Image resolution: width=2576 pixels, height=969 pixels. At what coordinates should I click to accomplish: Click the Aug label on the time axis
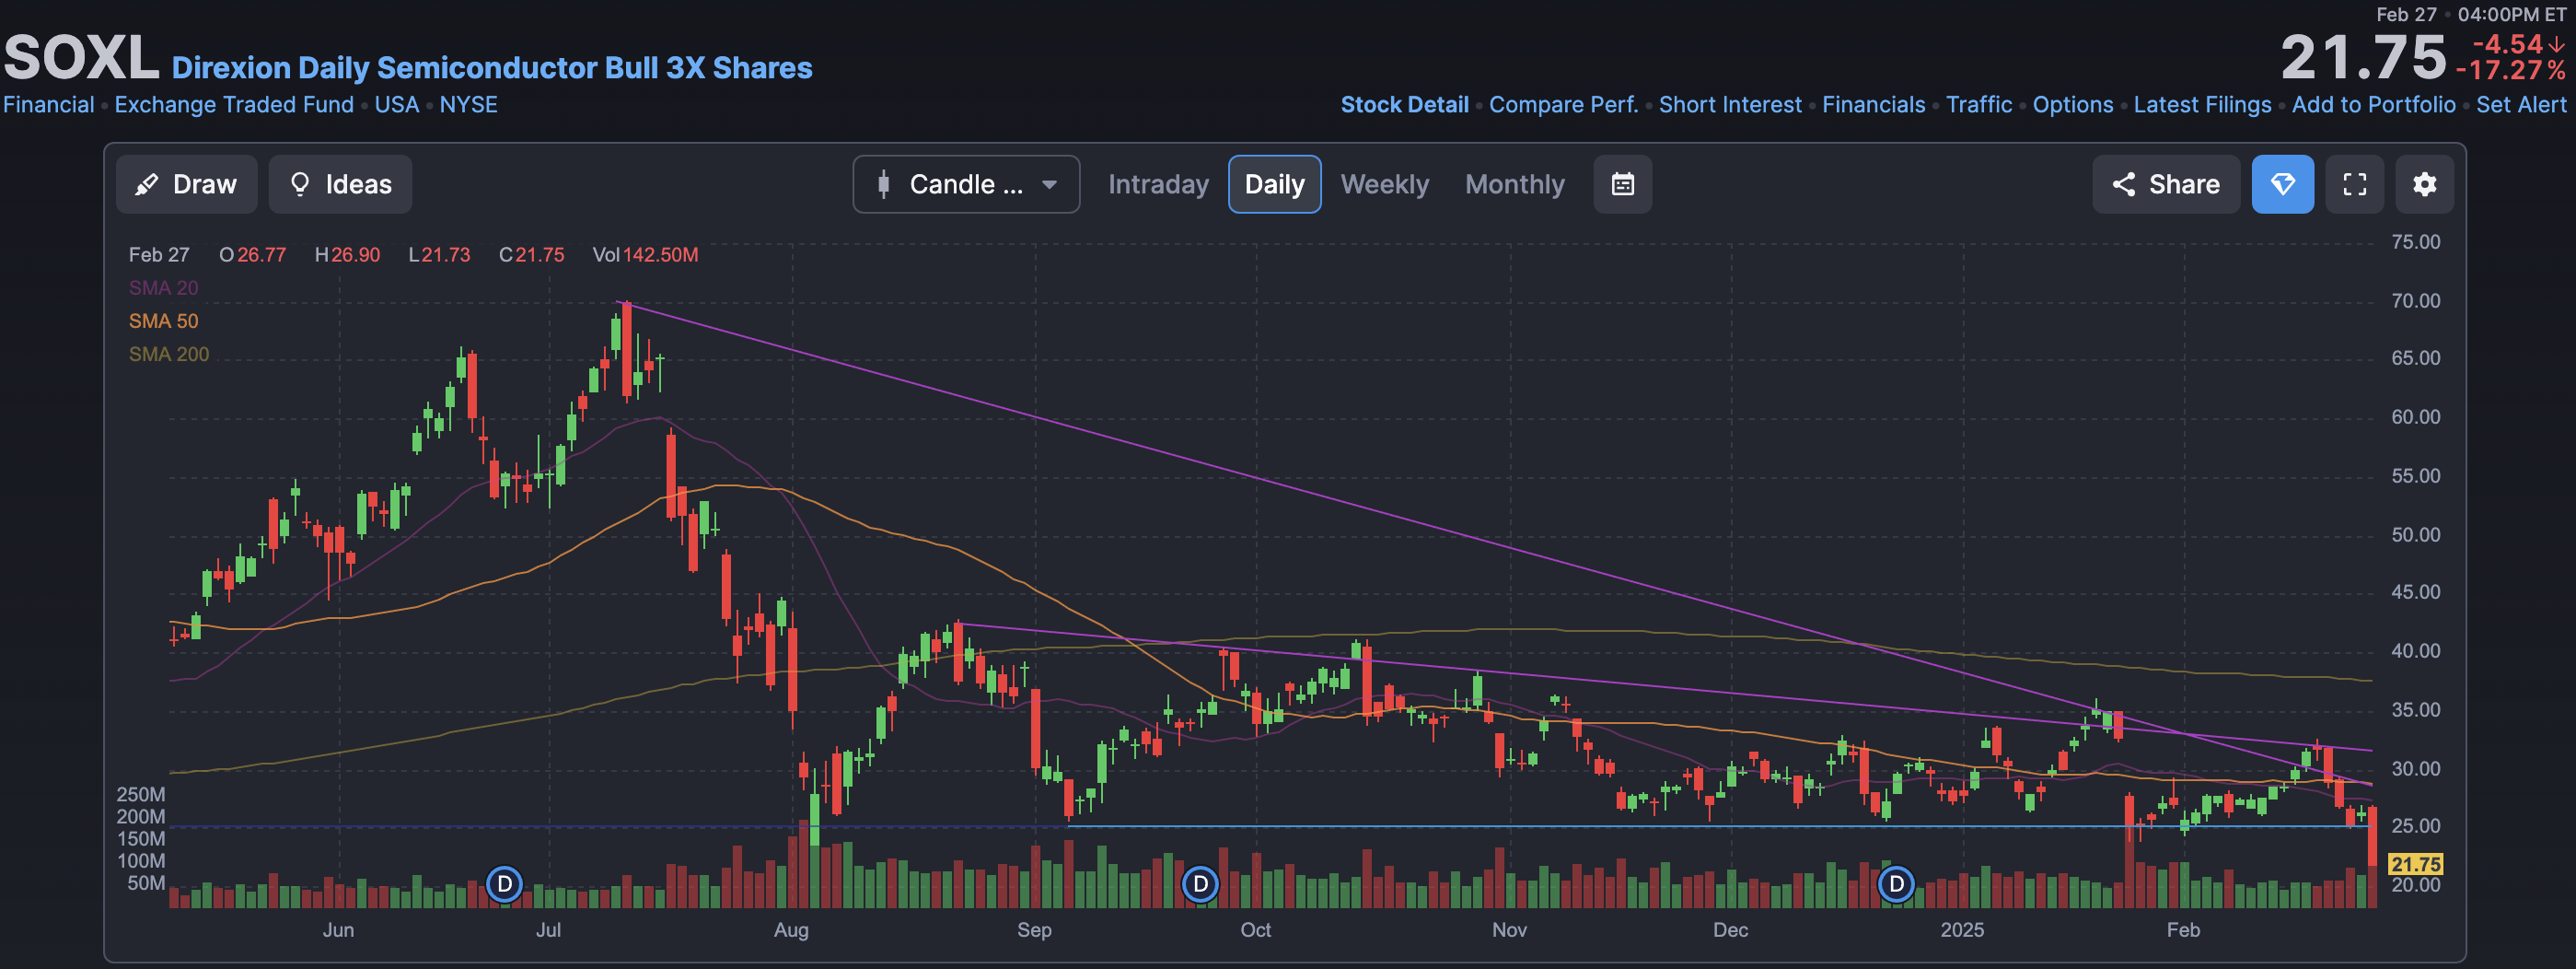tap(791, 930)
